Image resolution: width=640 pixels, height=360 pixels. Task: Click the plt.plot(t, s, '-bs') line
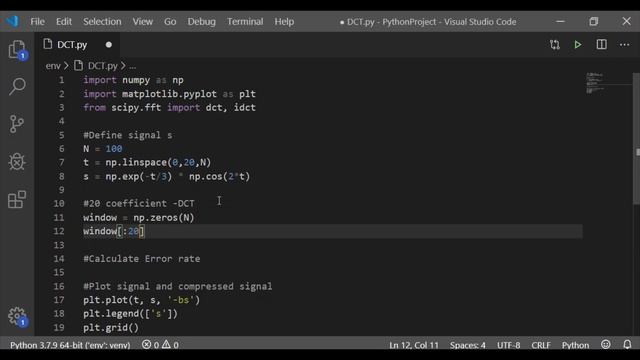click(142, 300)
